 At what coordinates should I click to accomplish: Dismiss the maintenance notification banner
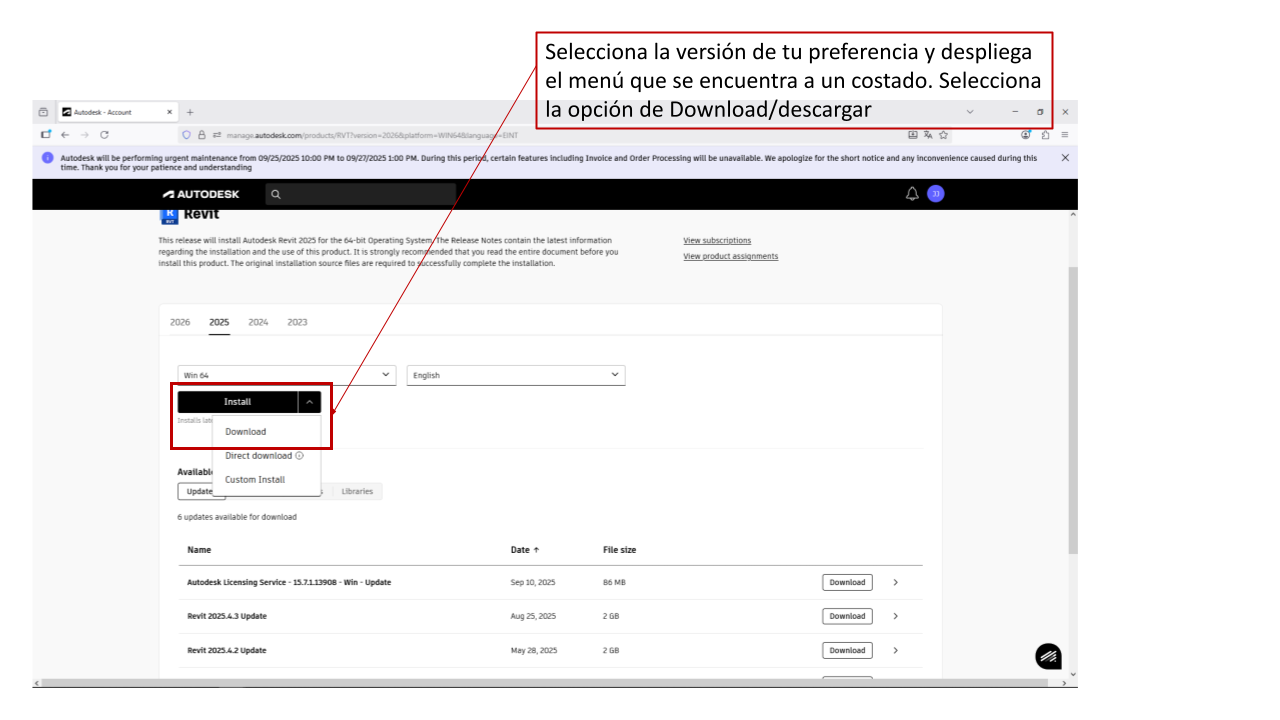[1065, 158]
